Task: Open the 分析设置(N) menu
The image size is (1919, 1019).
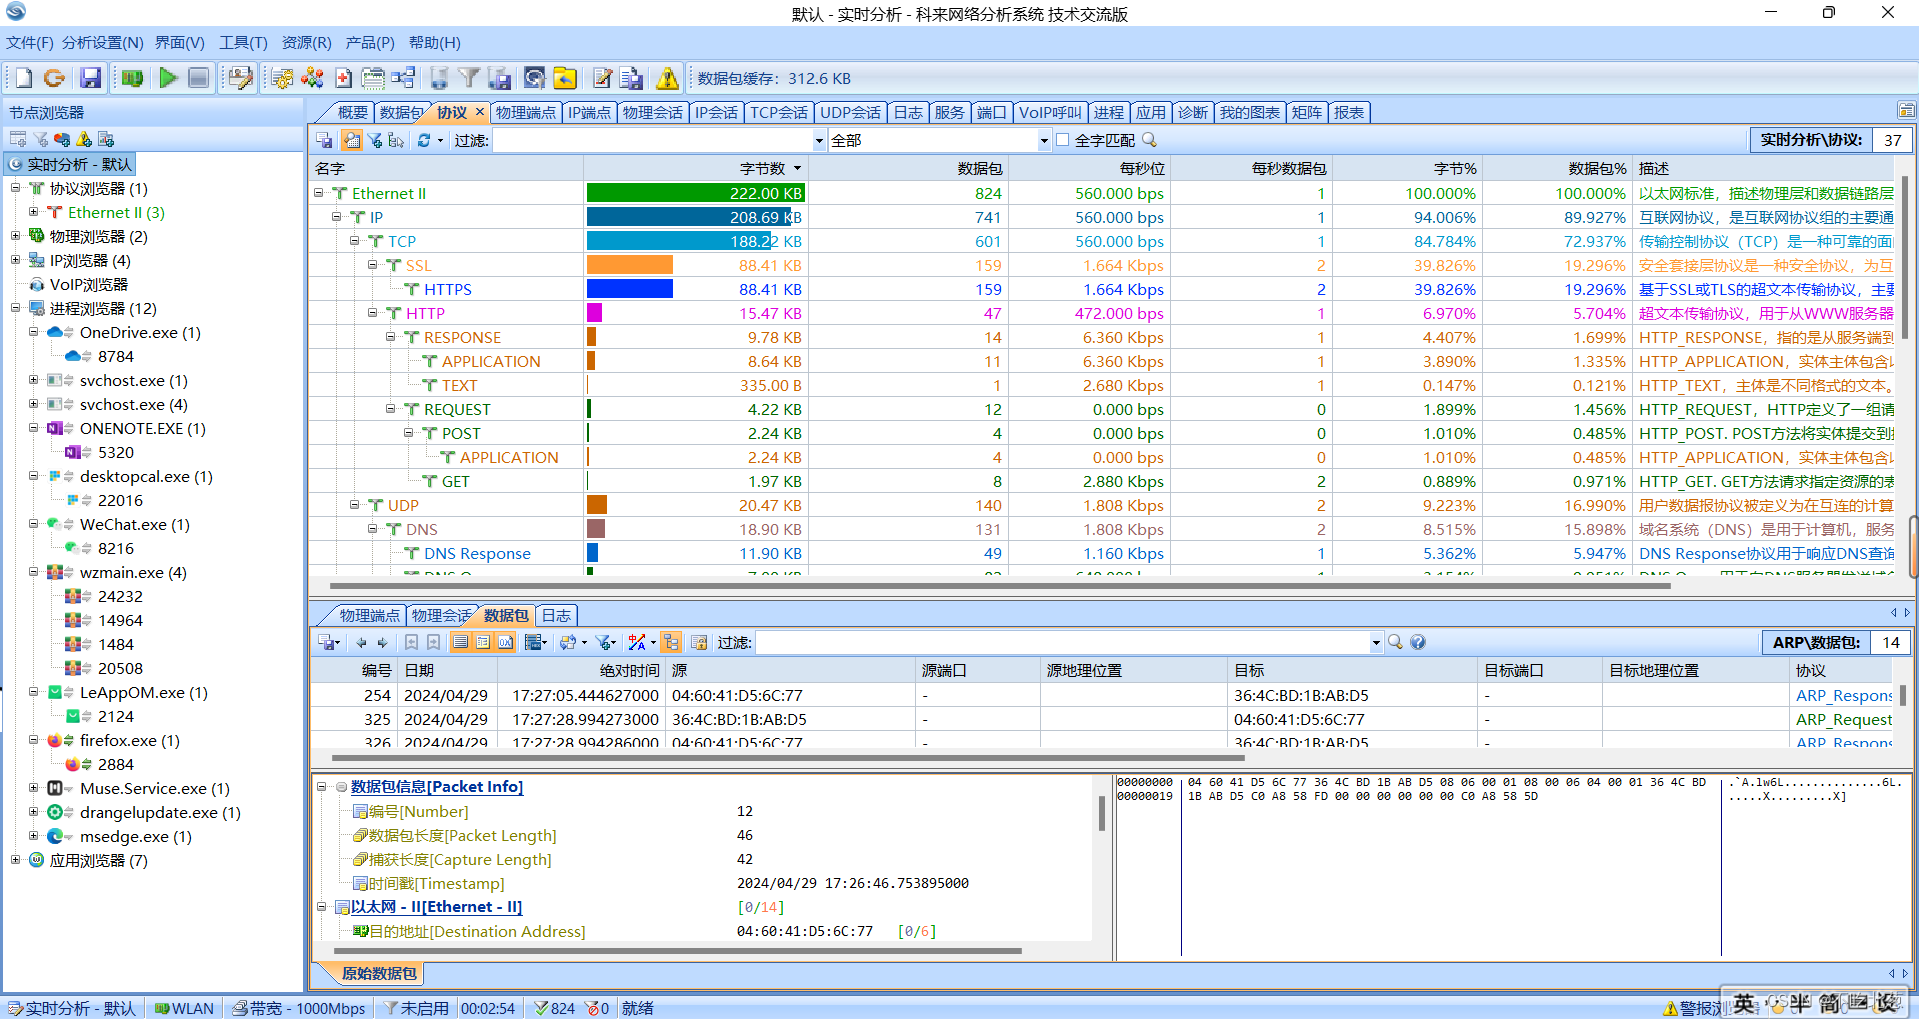Action: [103, 42]
